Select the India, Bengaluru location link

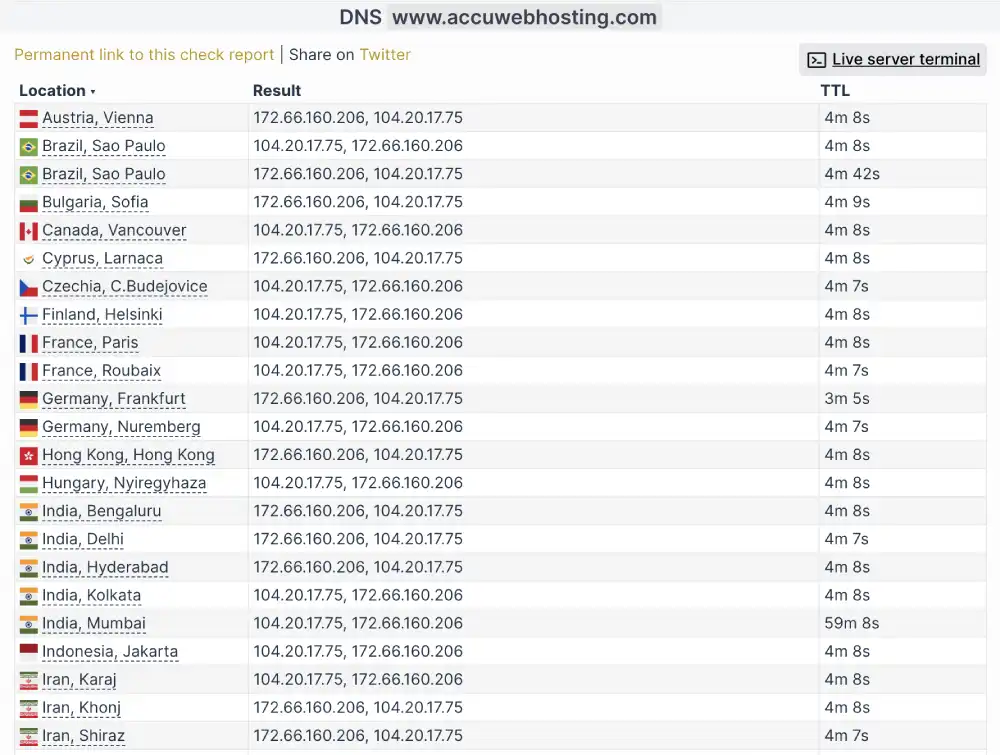click(x=101, y=511)
